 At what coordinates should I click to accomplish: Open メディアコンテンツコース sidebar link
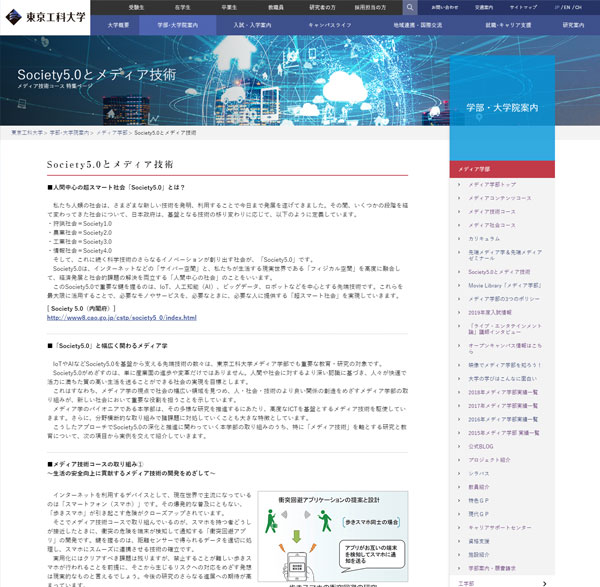499,198
